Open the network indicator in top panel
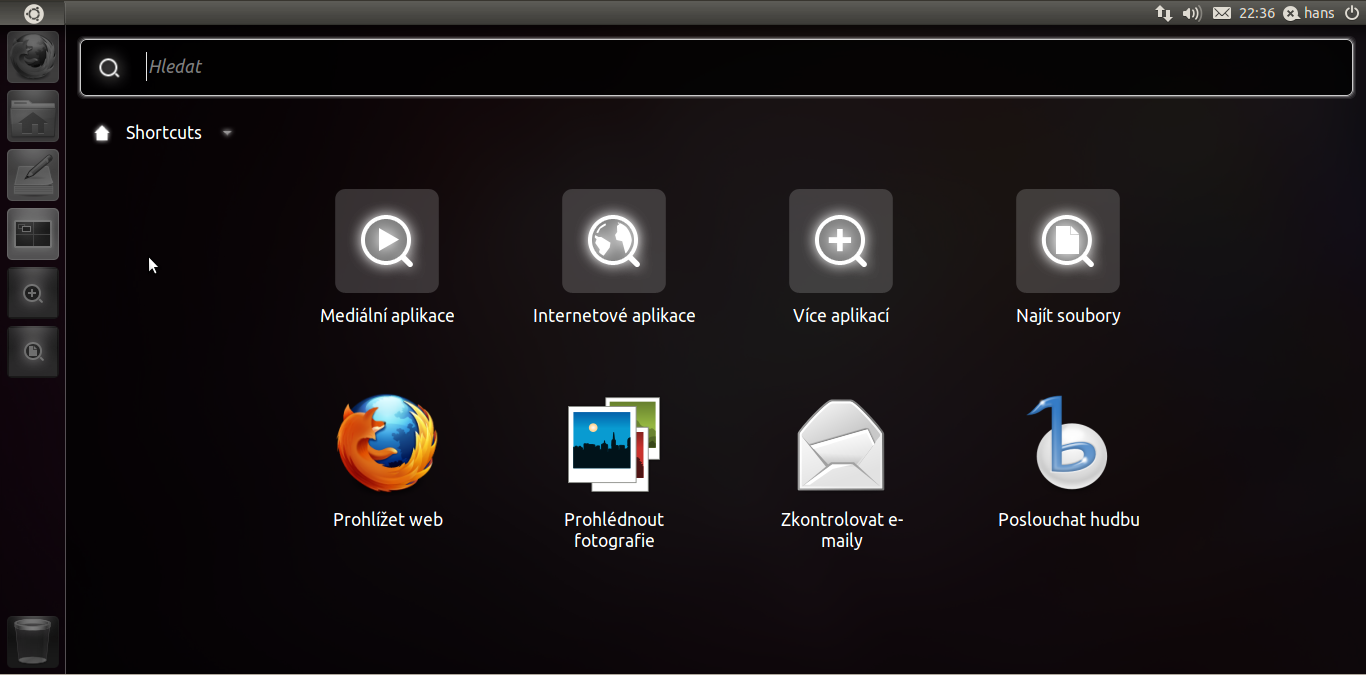 point(1164,13)
